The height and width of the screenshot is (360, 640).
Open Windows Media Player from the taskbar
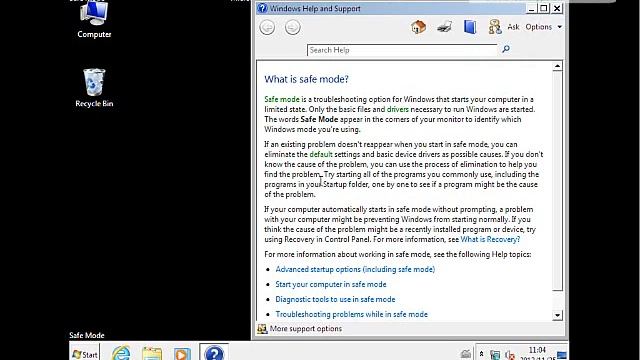click(x=182, y=353)
